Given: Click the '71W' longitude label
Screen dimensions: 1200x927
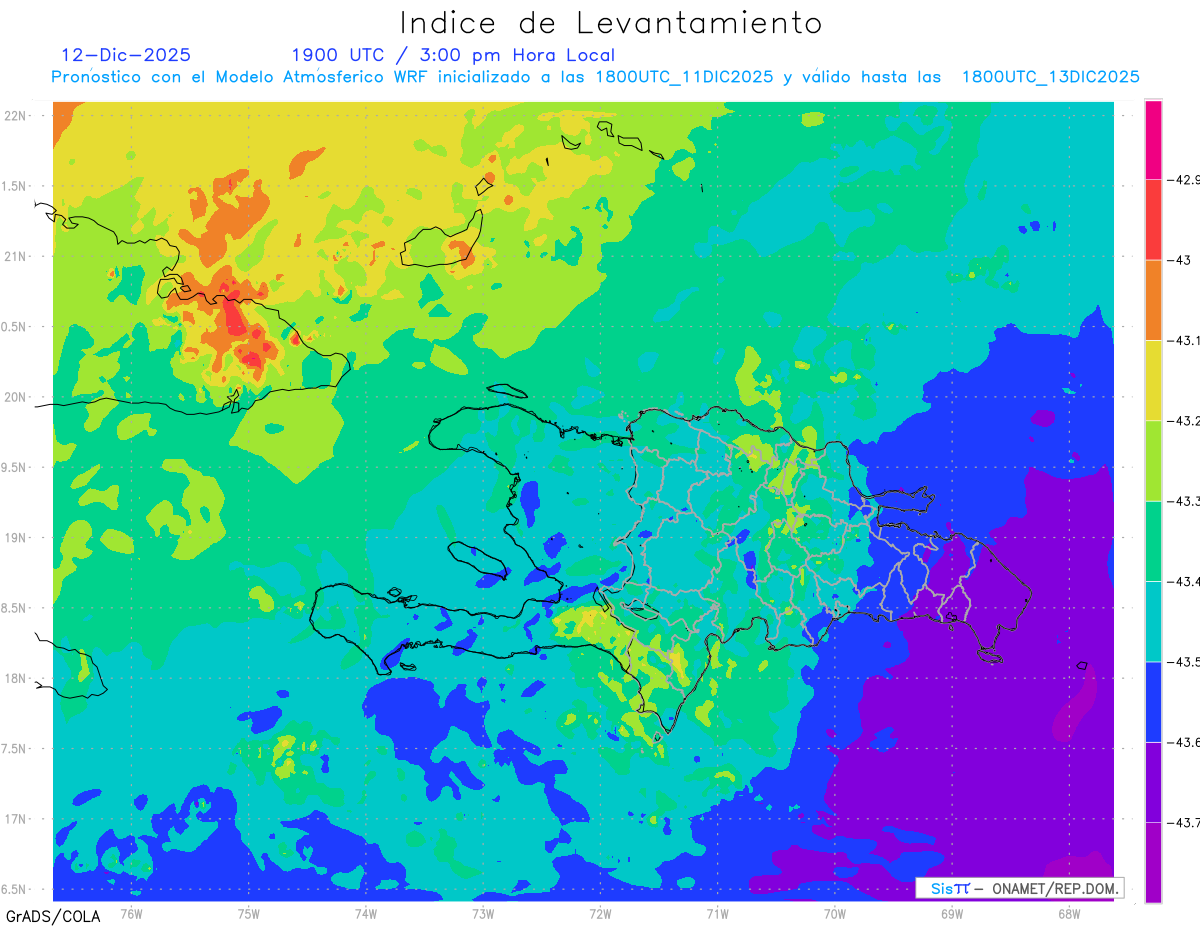Looking at the screenshot, I should (717, 913).
